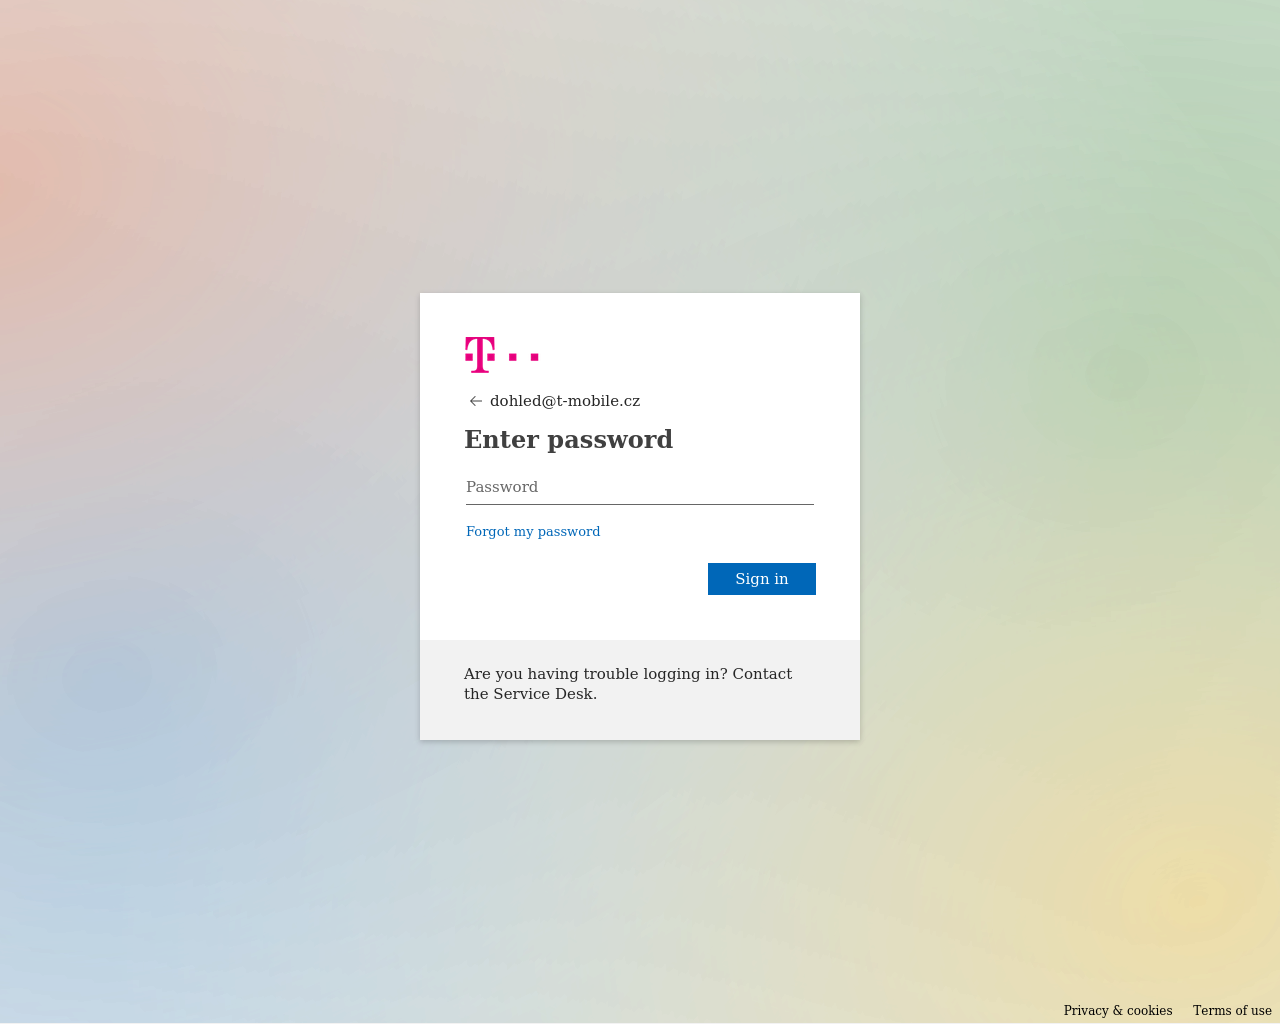Viewport: 1280px width, 1024px height.
Task: Click the blue Sign in button
Action: [x=762, y=579]
